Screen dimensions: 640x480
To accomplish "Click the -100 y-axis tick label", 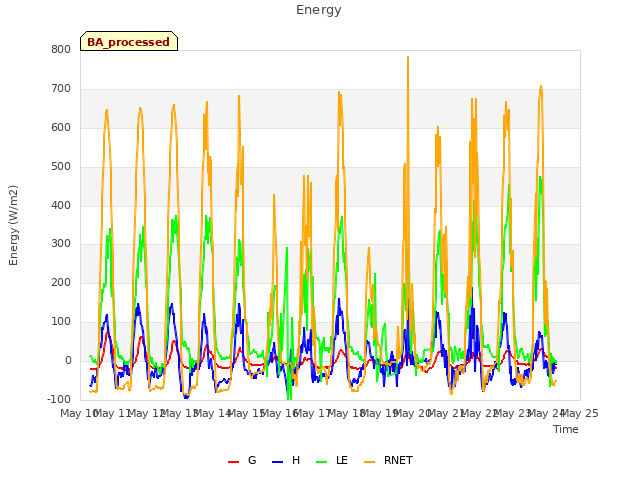I will coord(59,399).
